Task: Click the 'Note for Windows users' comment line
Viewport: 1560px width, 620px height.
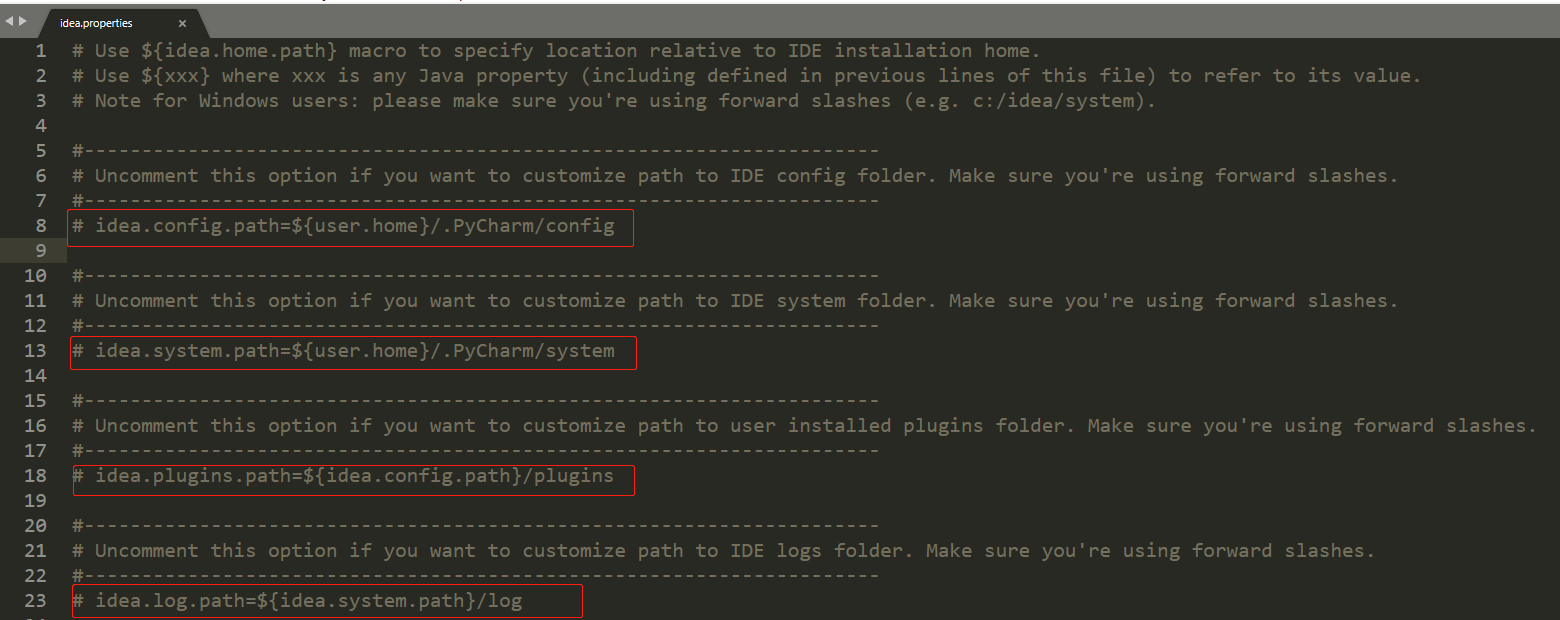Action: (x=614, y=100)
